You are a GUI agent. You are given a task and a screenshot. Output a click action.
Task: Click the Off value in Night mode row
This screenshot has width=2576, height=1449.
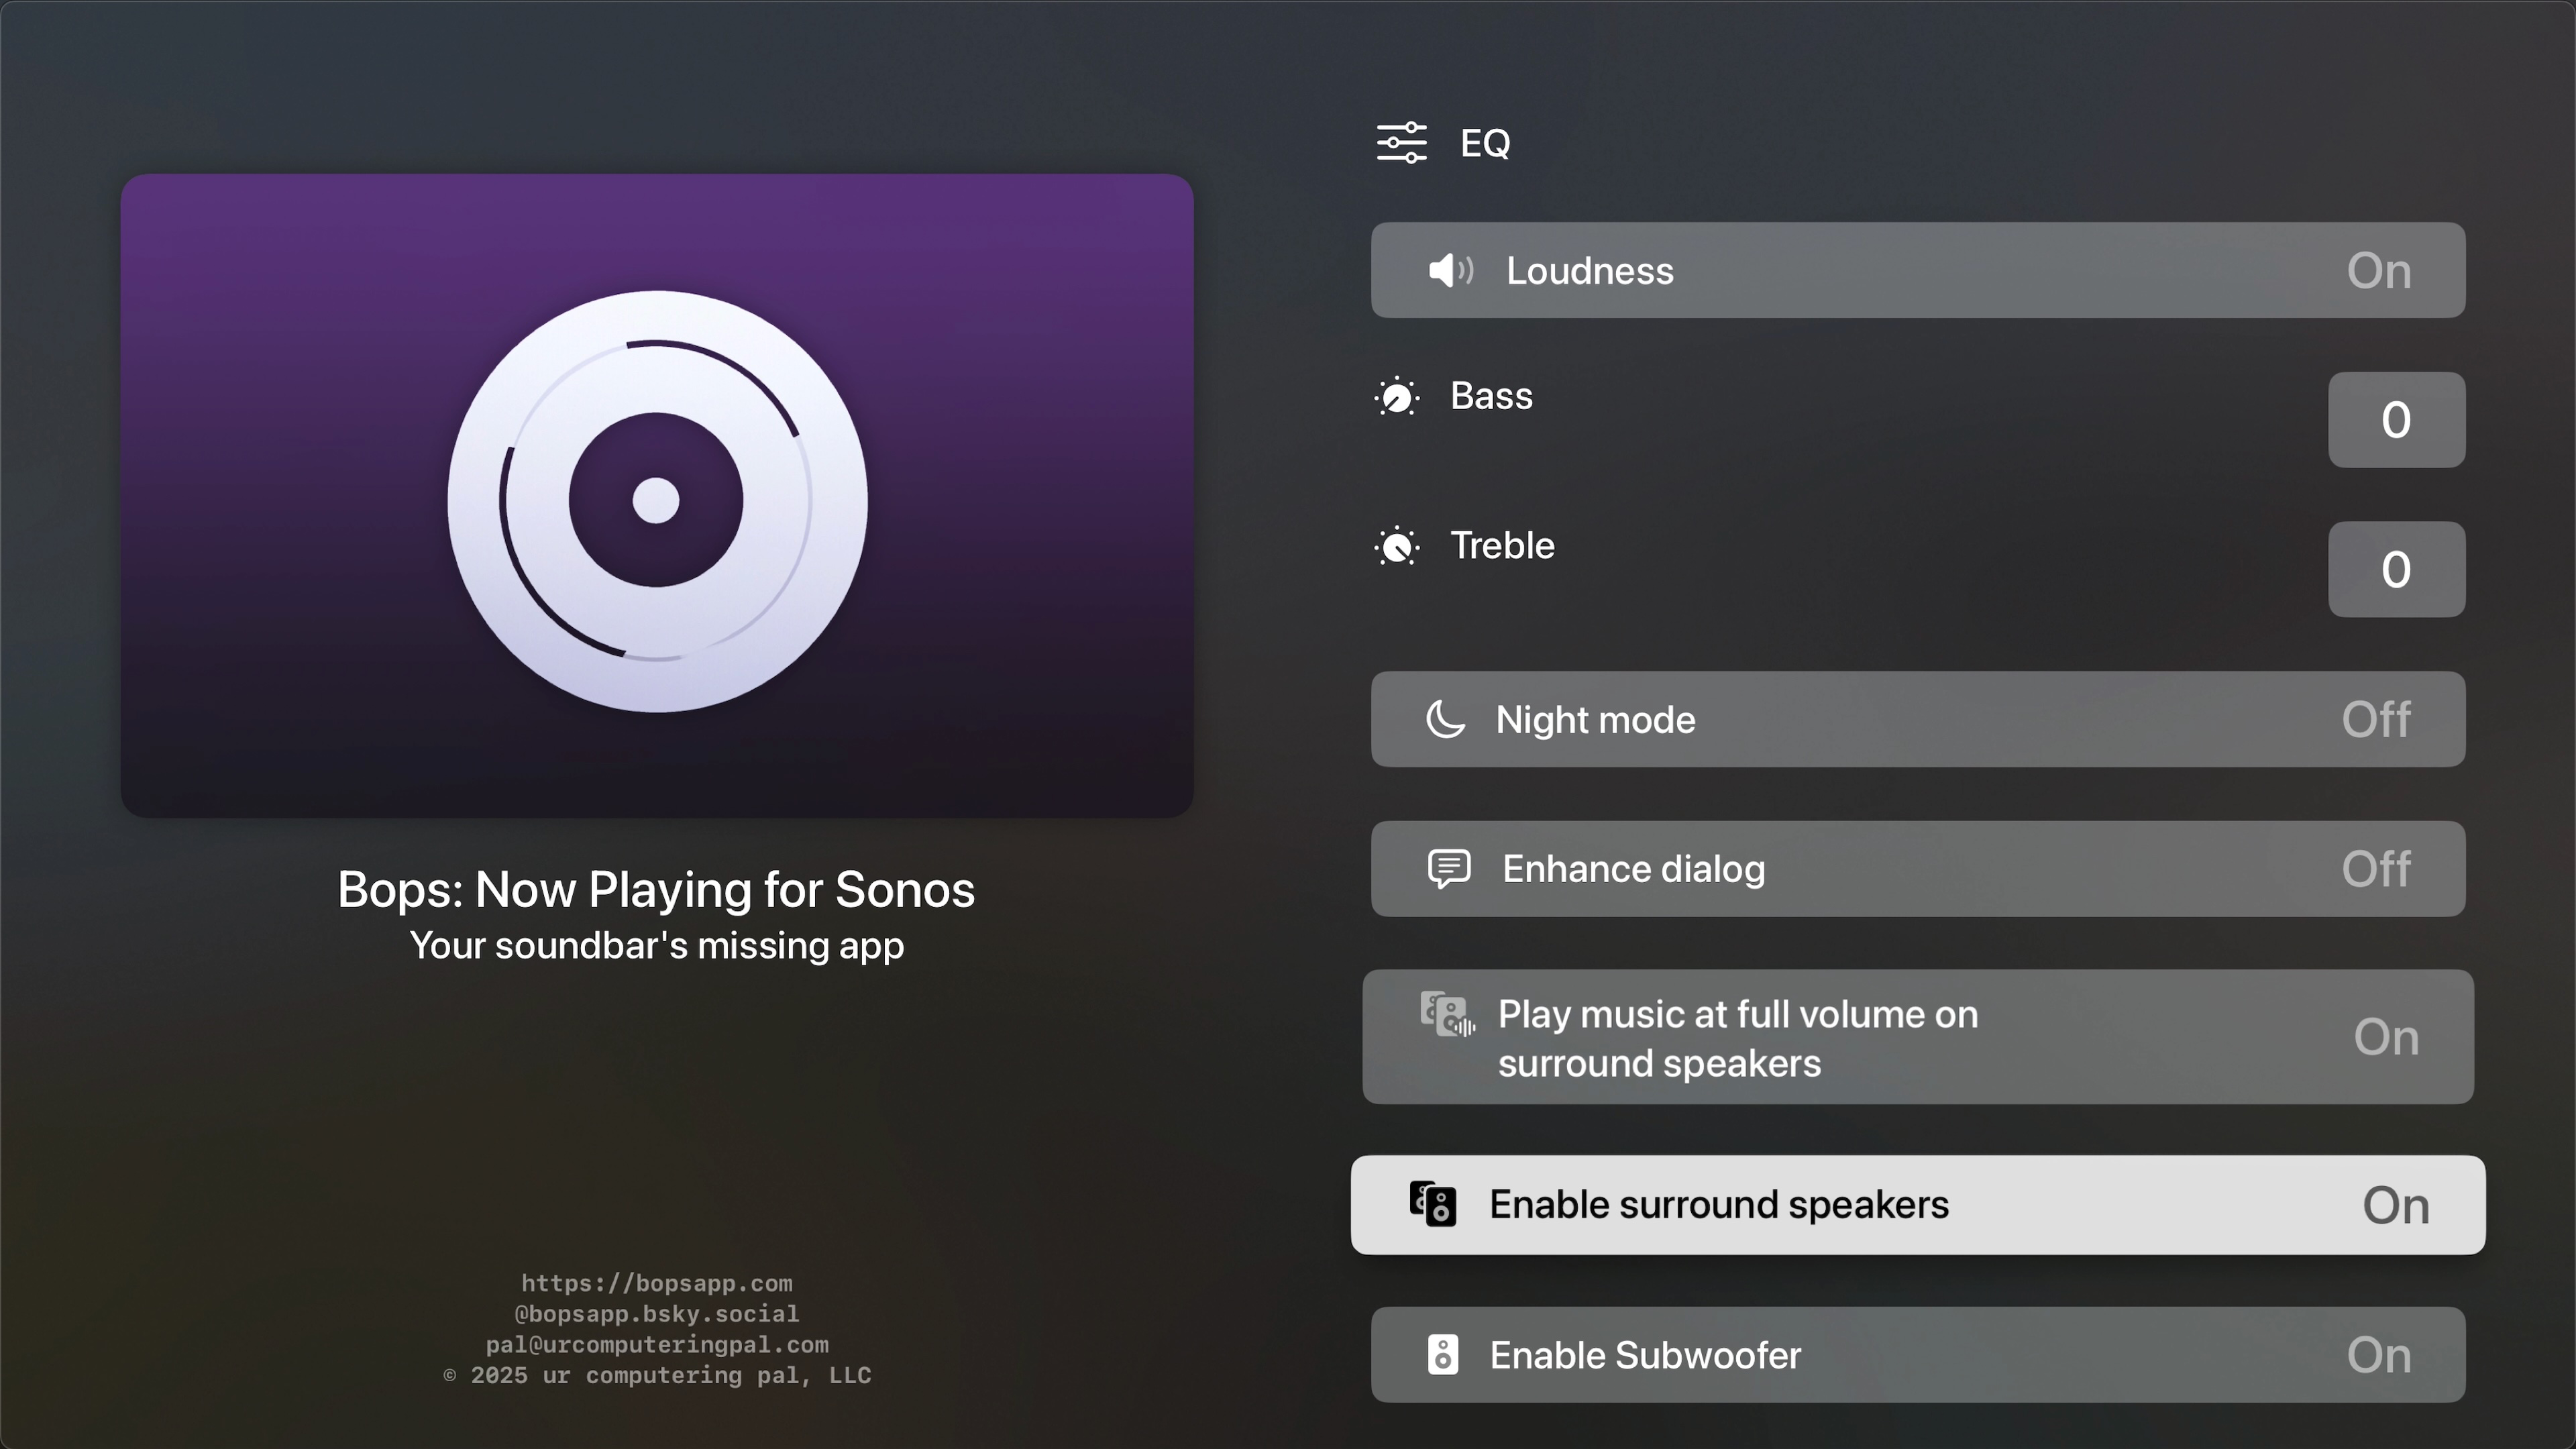click(x=2376, y=719)
